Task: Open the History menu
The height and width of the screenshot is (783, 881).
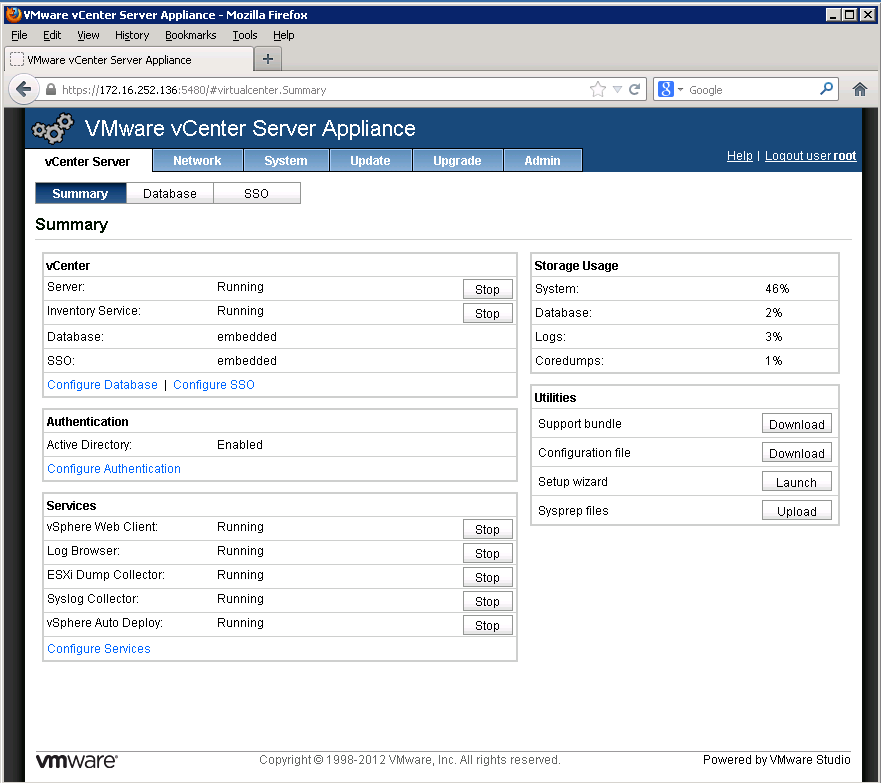Action: [132, 35]
